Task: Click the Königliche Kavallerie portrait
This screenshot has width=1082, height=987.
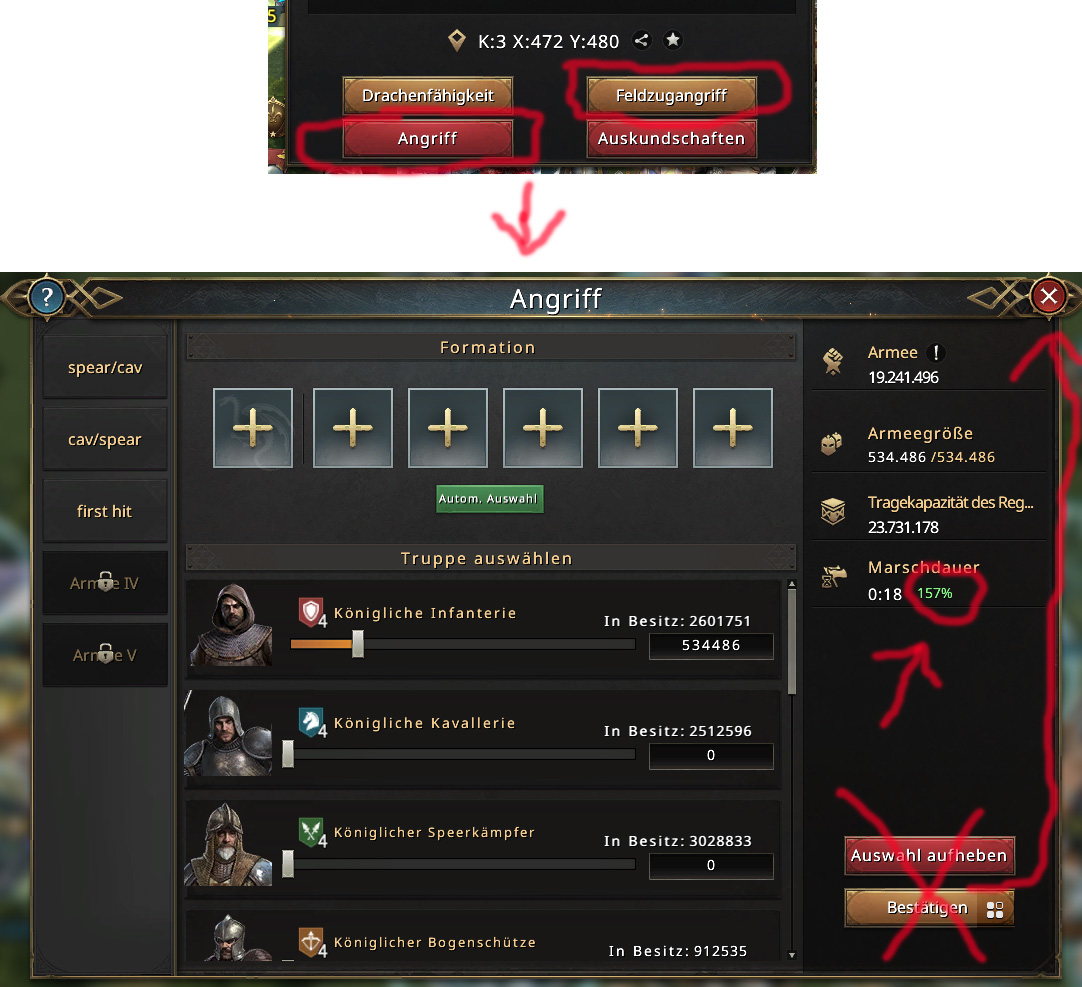Action: click(x=228, y=735)
